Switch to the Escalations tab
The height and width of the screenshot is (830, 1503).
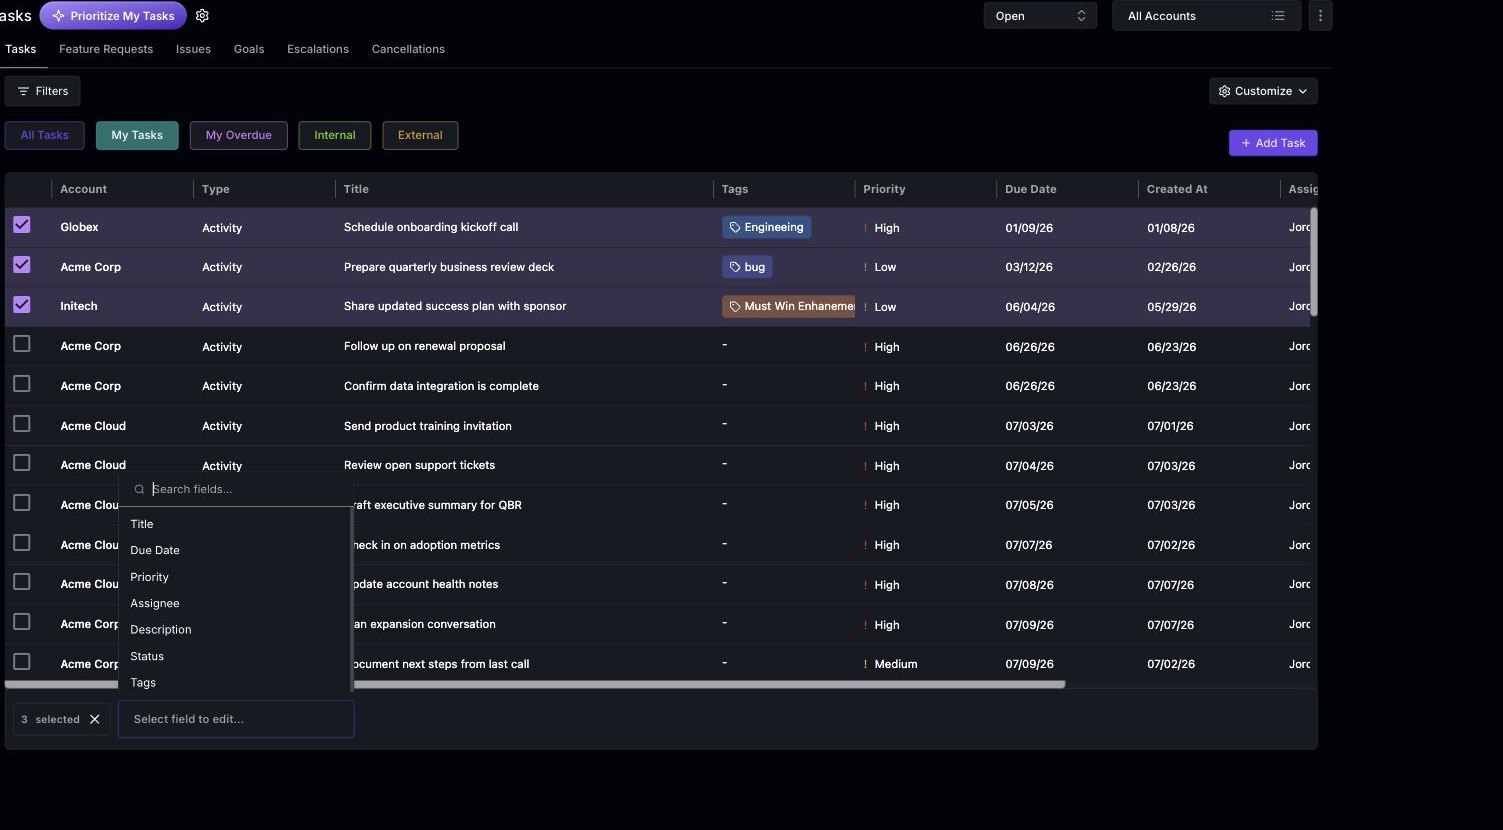(x=318, y=49)
